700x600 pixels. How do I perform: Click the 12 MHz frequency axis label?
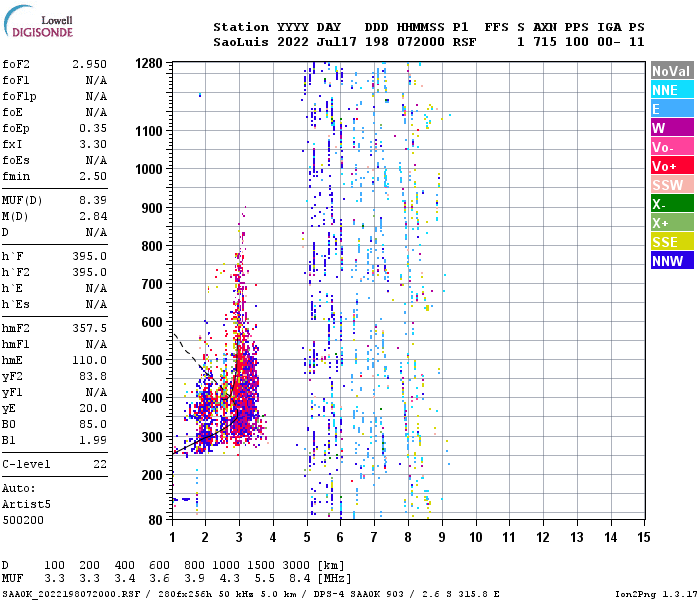(543, 537)
